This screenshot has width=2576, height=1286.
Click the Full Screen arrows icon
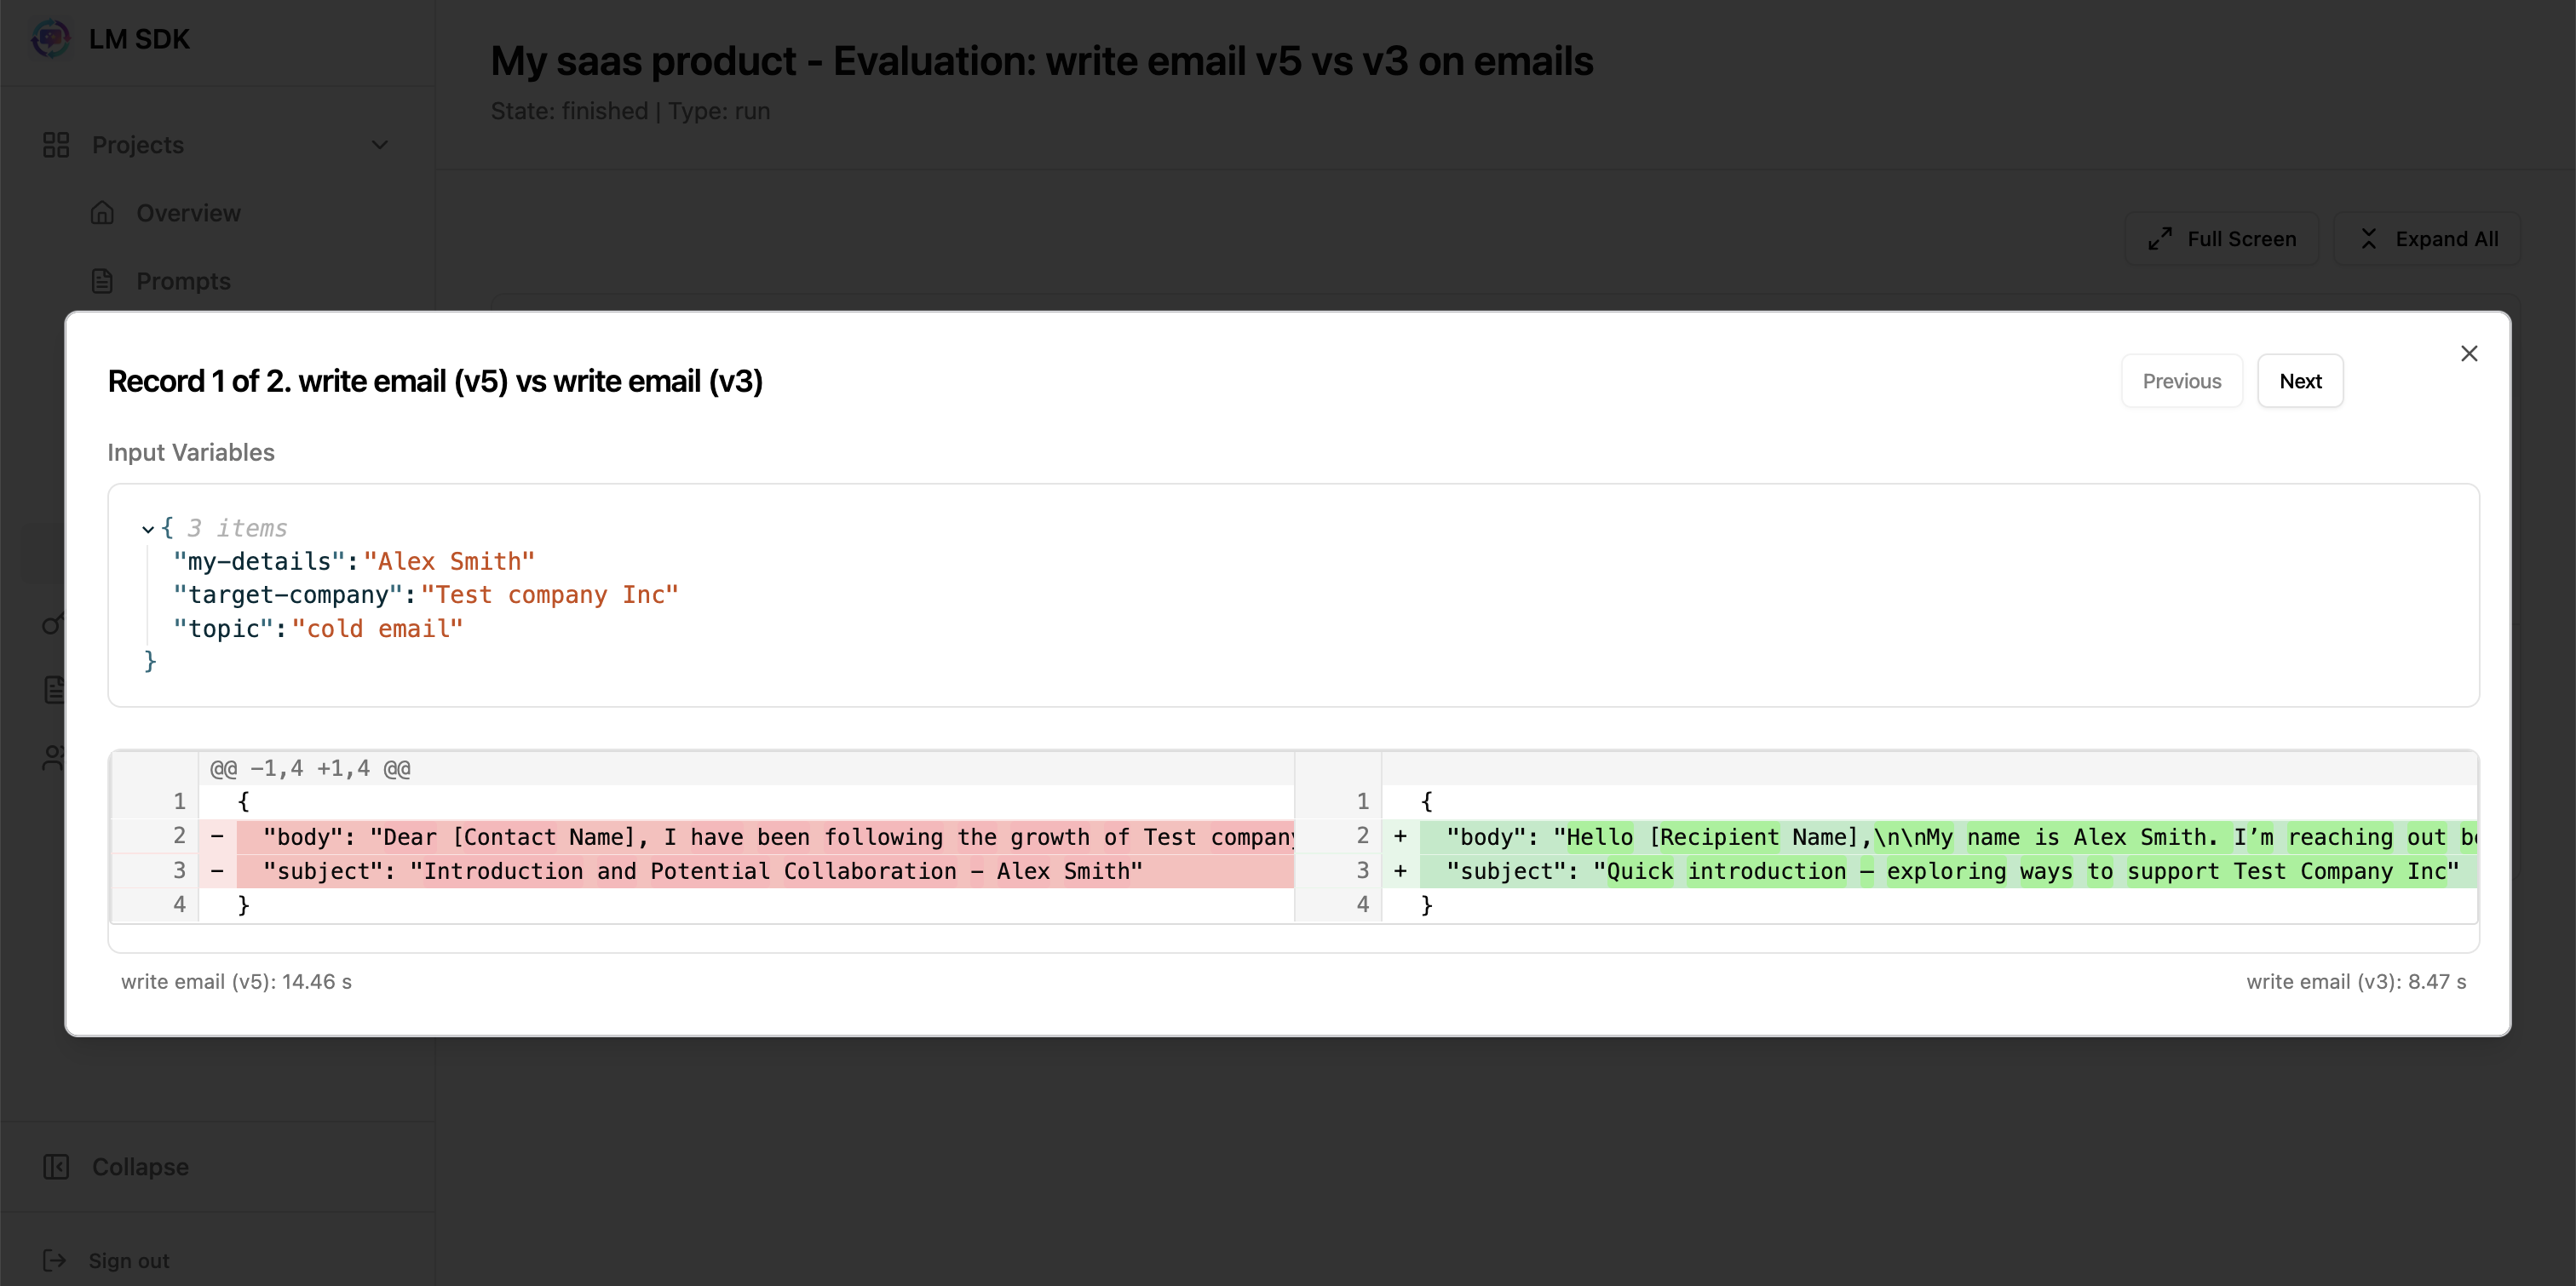[x=2160, y=239]
